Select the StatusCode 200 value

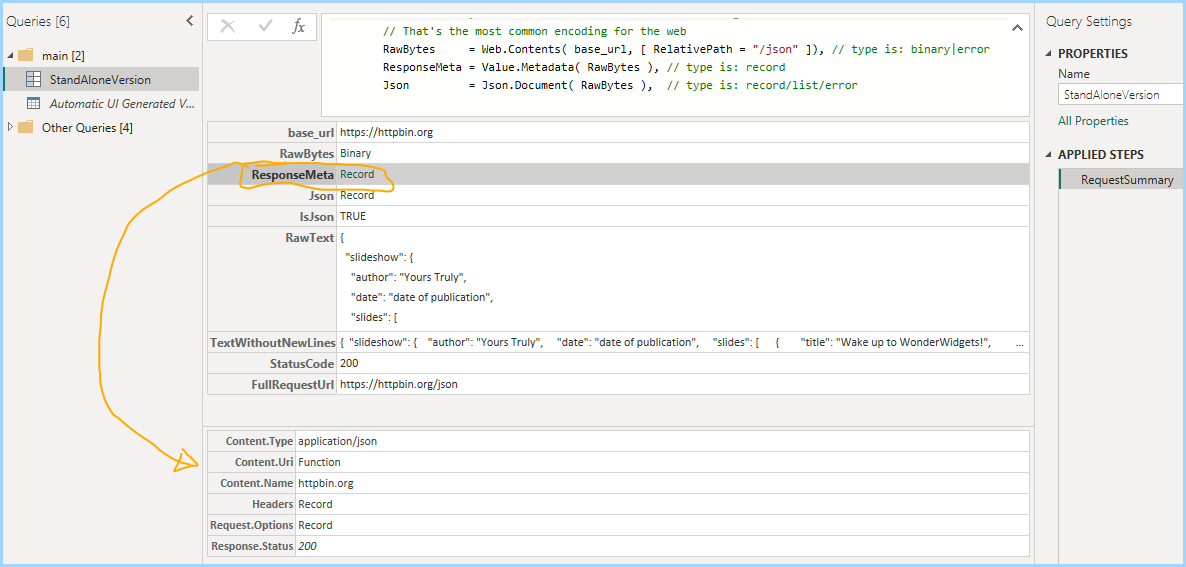[349, 364]
